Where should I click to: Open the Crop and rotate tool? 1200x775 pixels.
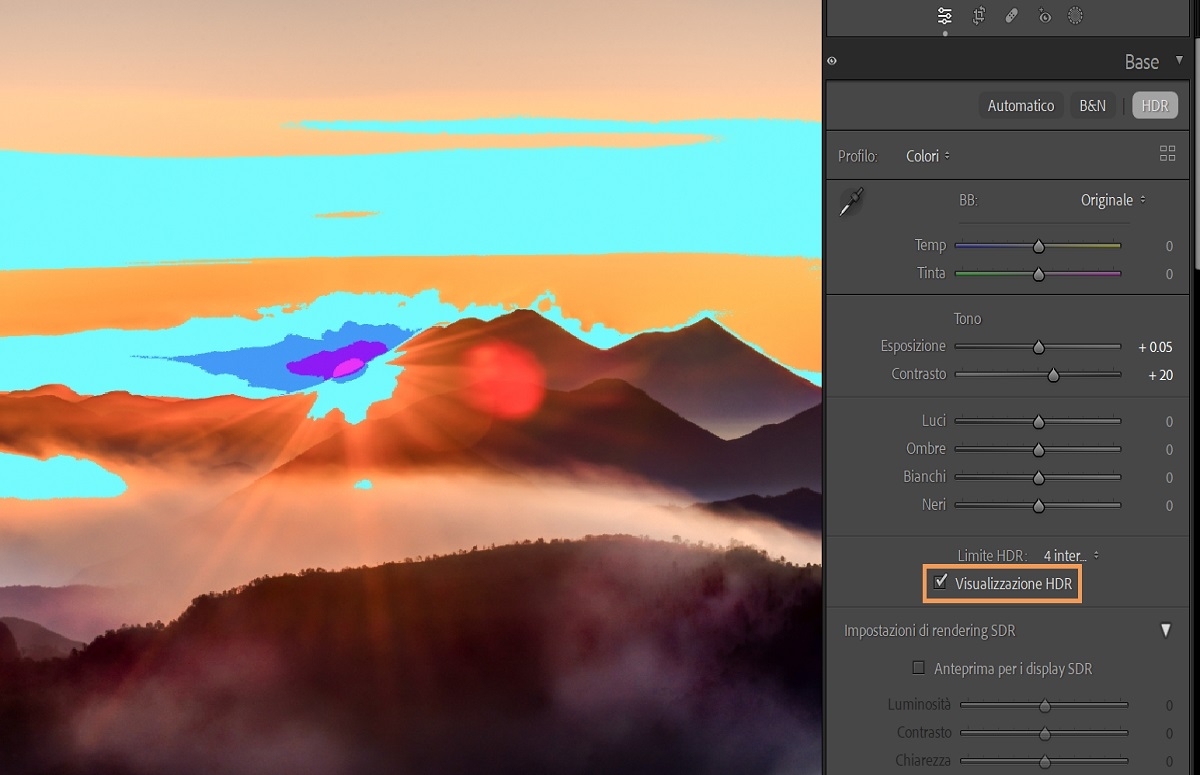tap(978, 16)
